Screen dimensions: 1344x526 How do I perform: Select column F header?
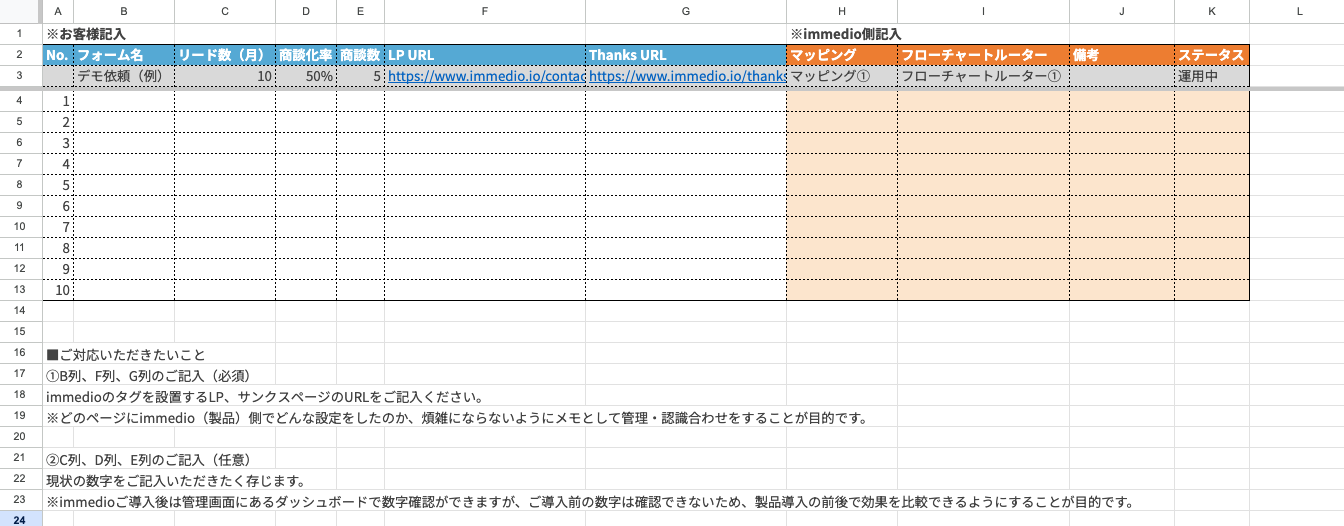coord(485,11)
